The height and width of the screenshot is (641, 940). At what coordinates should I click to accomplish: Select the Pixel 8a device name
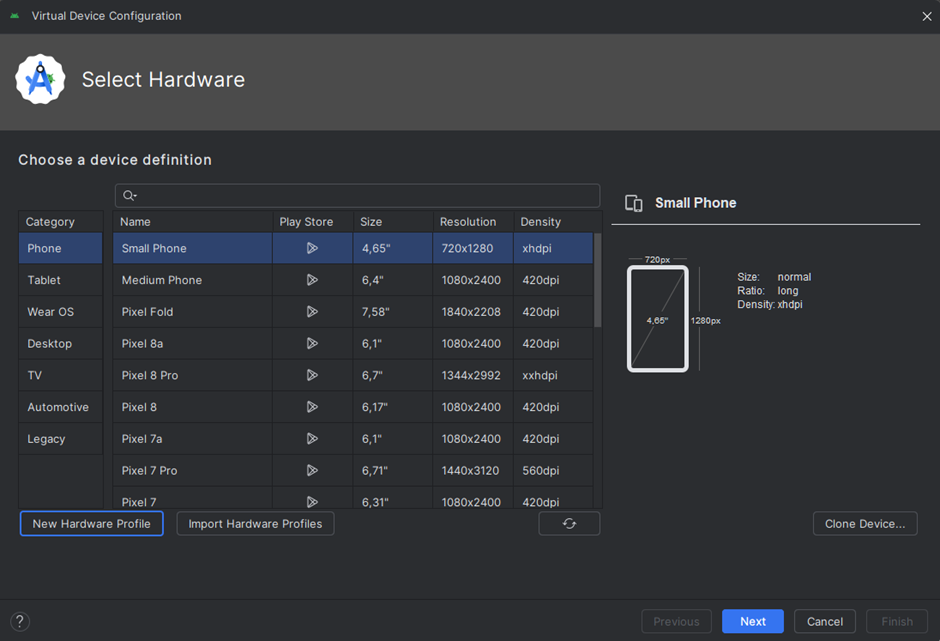tap(142, 344)
